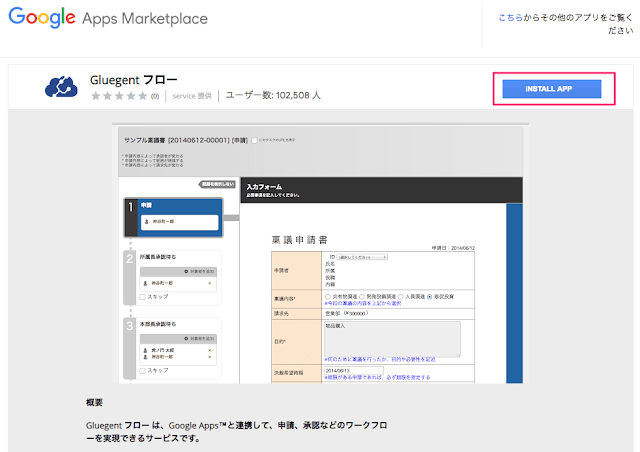The image size is (640, 452).
Task: Click the (0) review count
Action: [155, 96]
